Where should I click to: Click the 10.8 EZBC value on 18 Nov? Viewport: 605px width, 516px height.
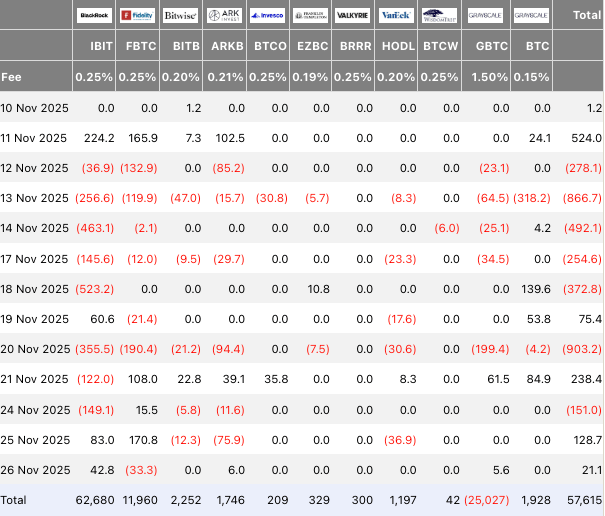point(318,289)
